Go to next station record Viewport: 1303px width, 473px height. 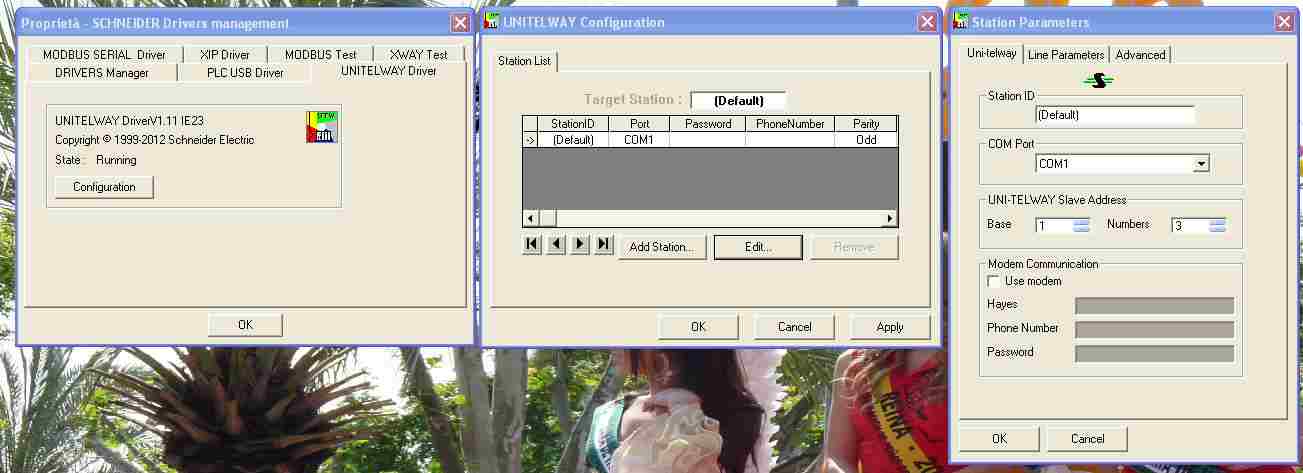580,244
